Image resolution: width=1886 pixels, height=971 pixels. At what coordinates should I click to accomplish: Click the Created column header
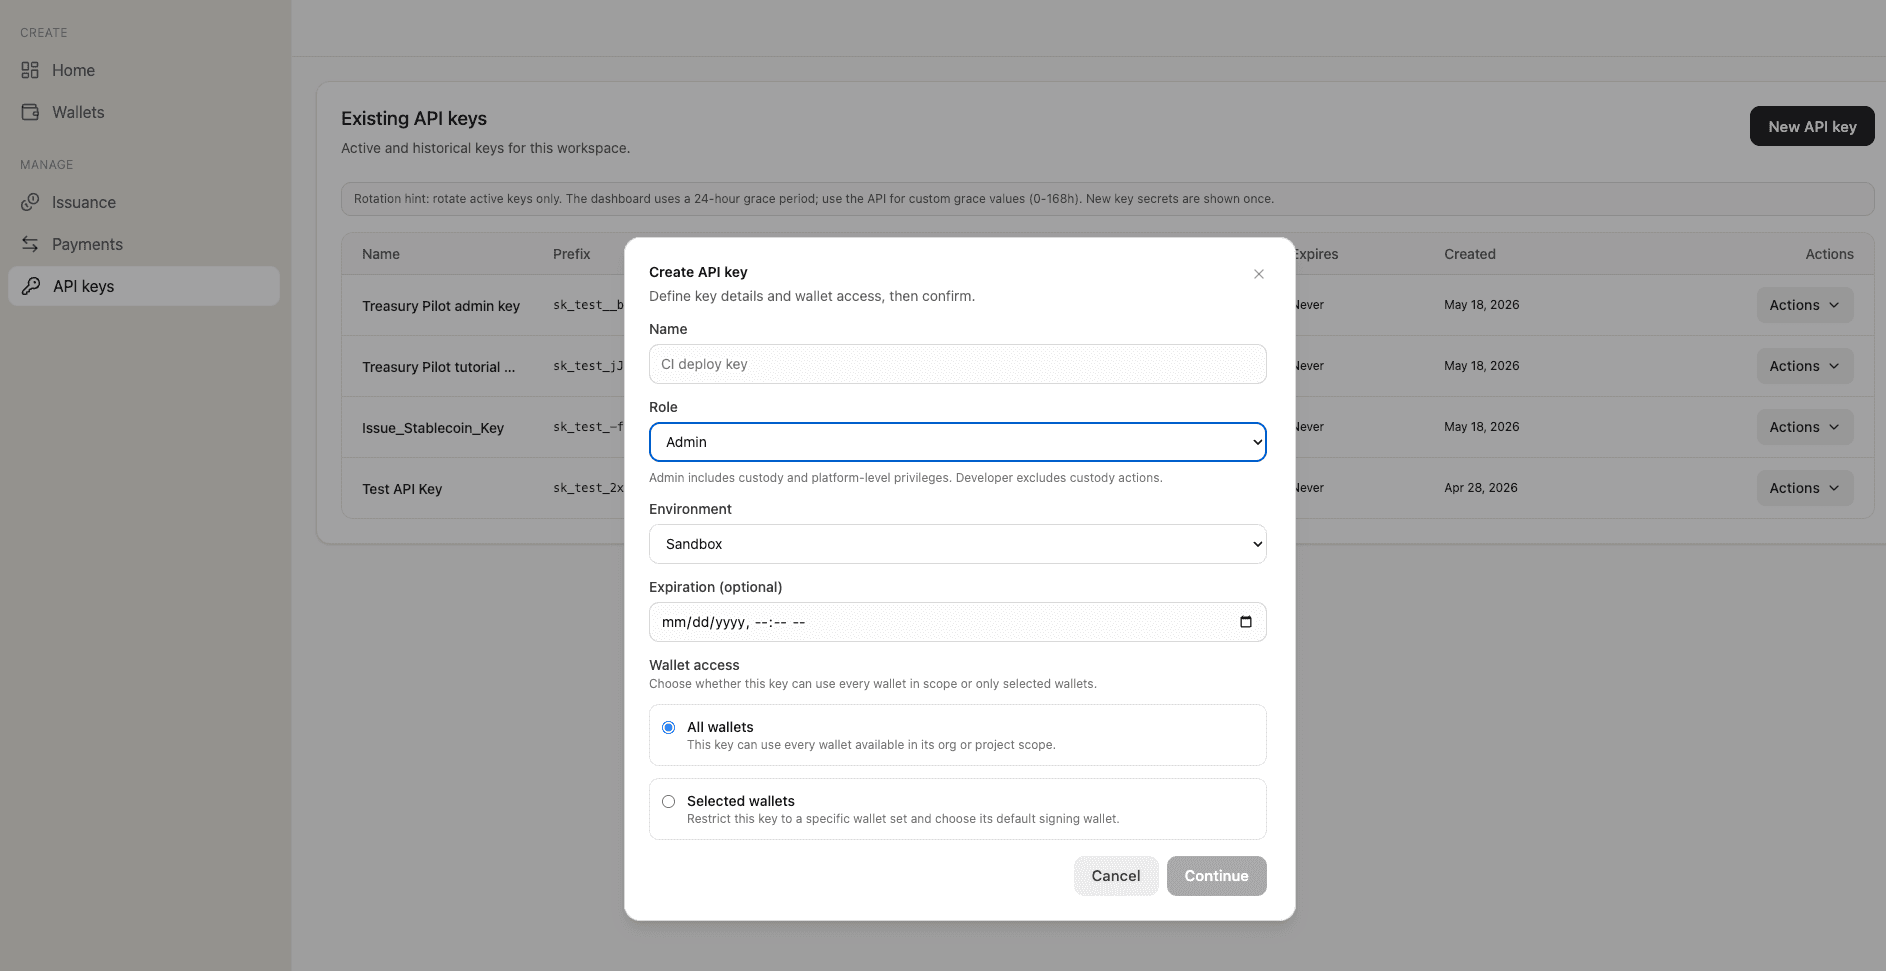click(1470, 254)
